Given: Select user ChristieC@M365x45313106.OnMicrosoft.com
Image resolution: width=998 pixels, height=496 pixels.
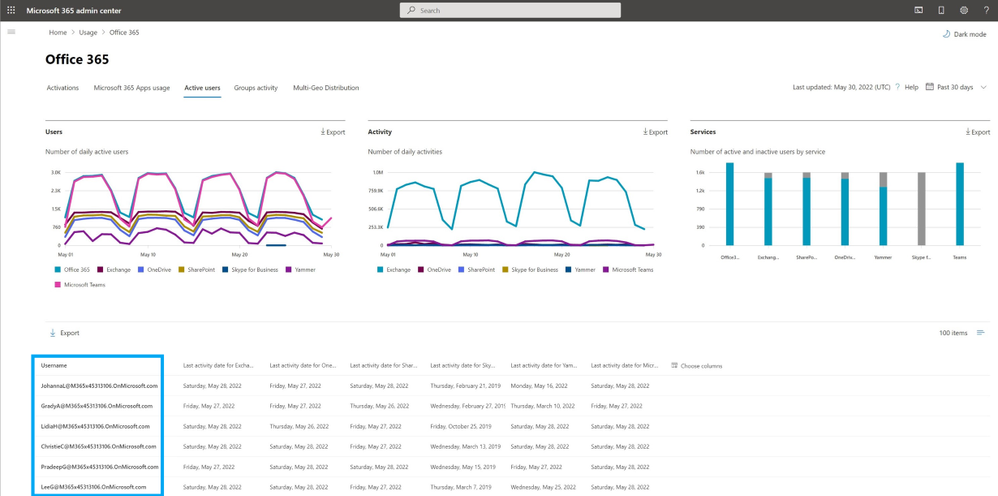Looking at the screenshot, I should point(99,447).
